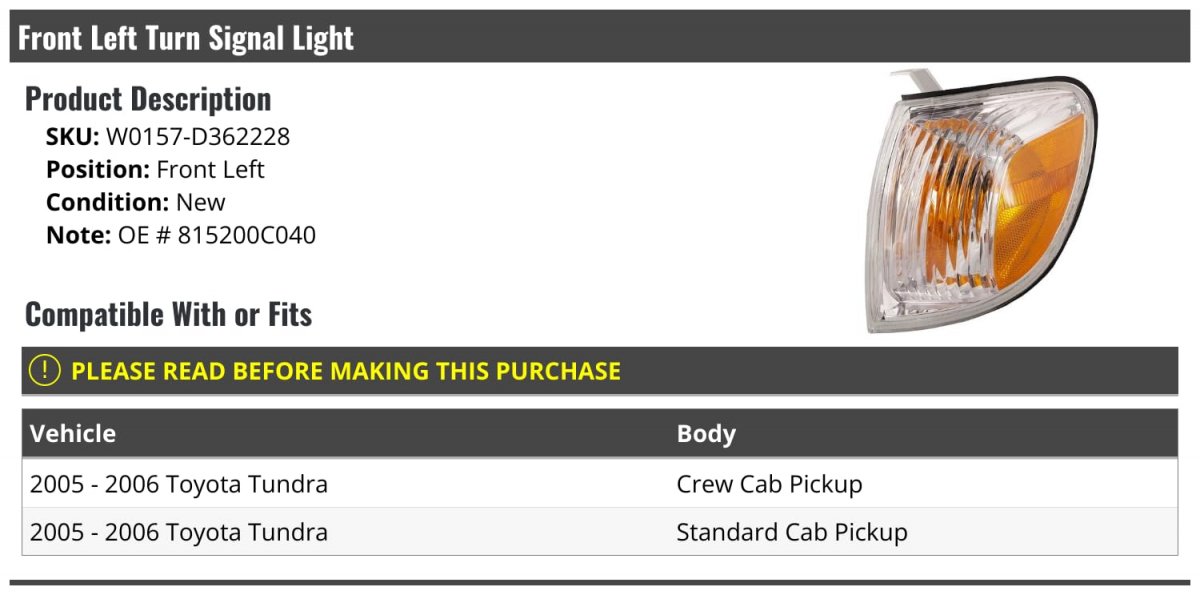Select the second 2005 - 2006 Toyota Tundra row
Viewport: 1200px width, 595px height.
click(x=600, y=532)
